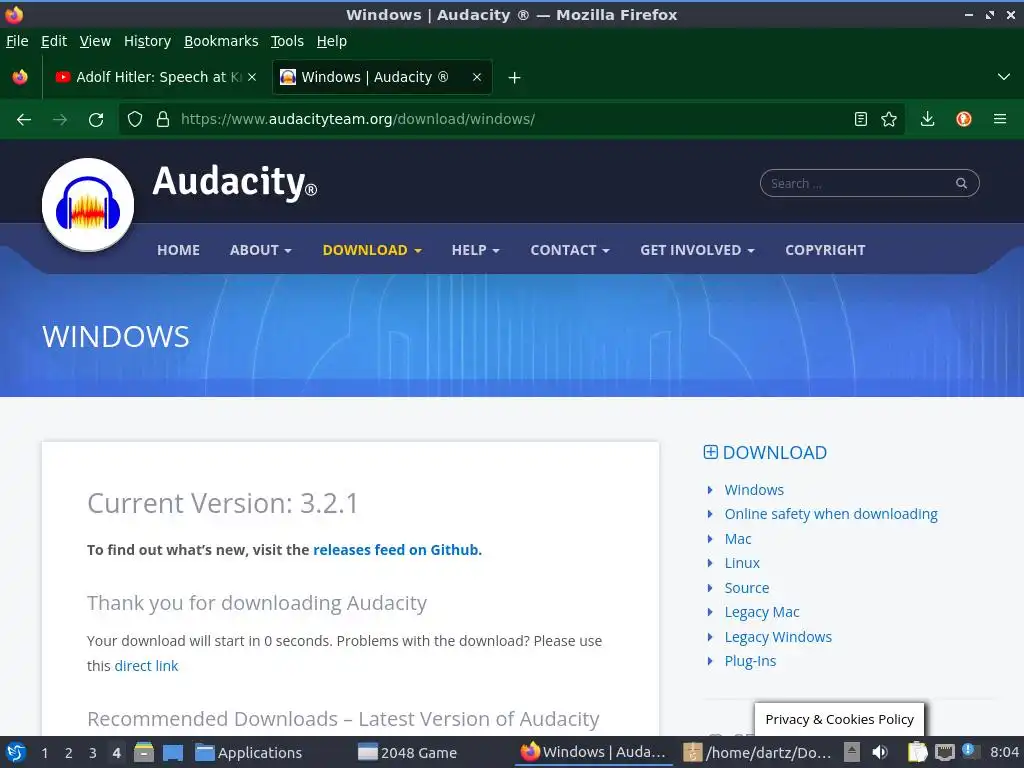Screen dimensions: 1024x768
Task: Click the show desktop taskbar icon
Action: 172,752
